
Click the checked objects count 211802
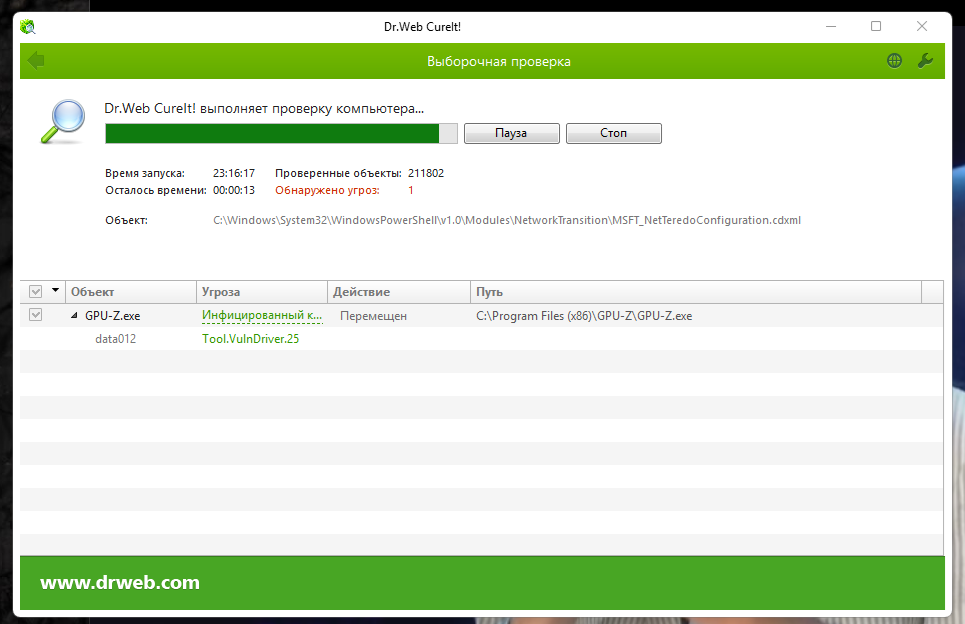tap(426, 173)
